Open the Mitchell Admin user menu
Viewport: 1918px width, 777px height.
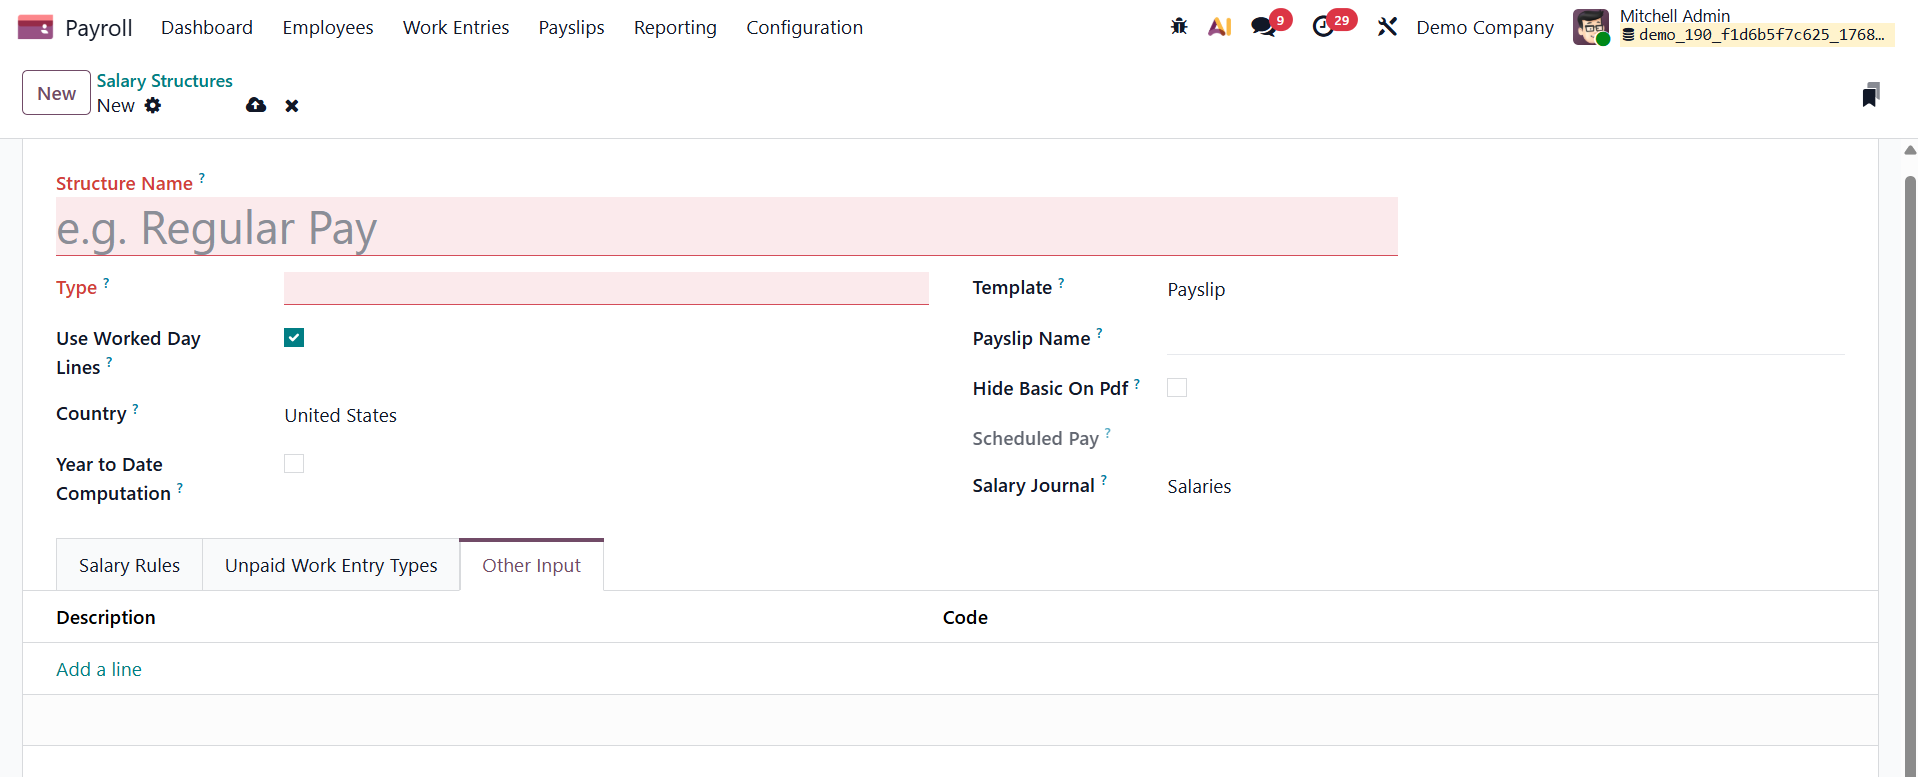pyautogui.click(x=1734, y=27)
